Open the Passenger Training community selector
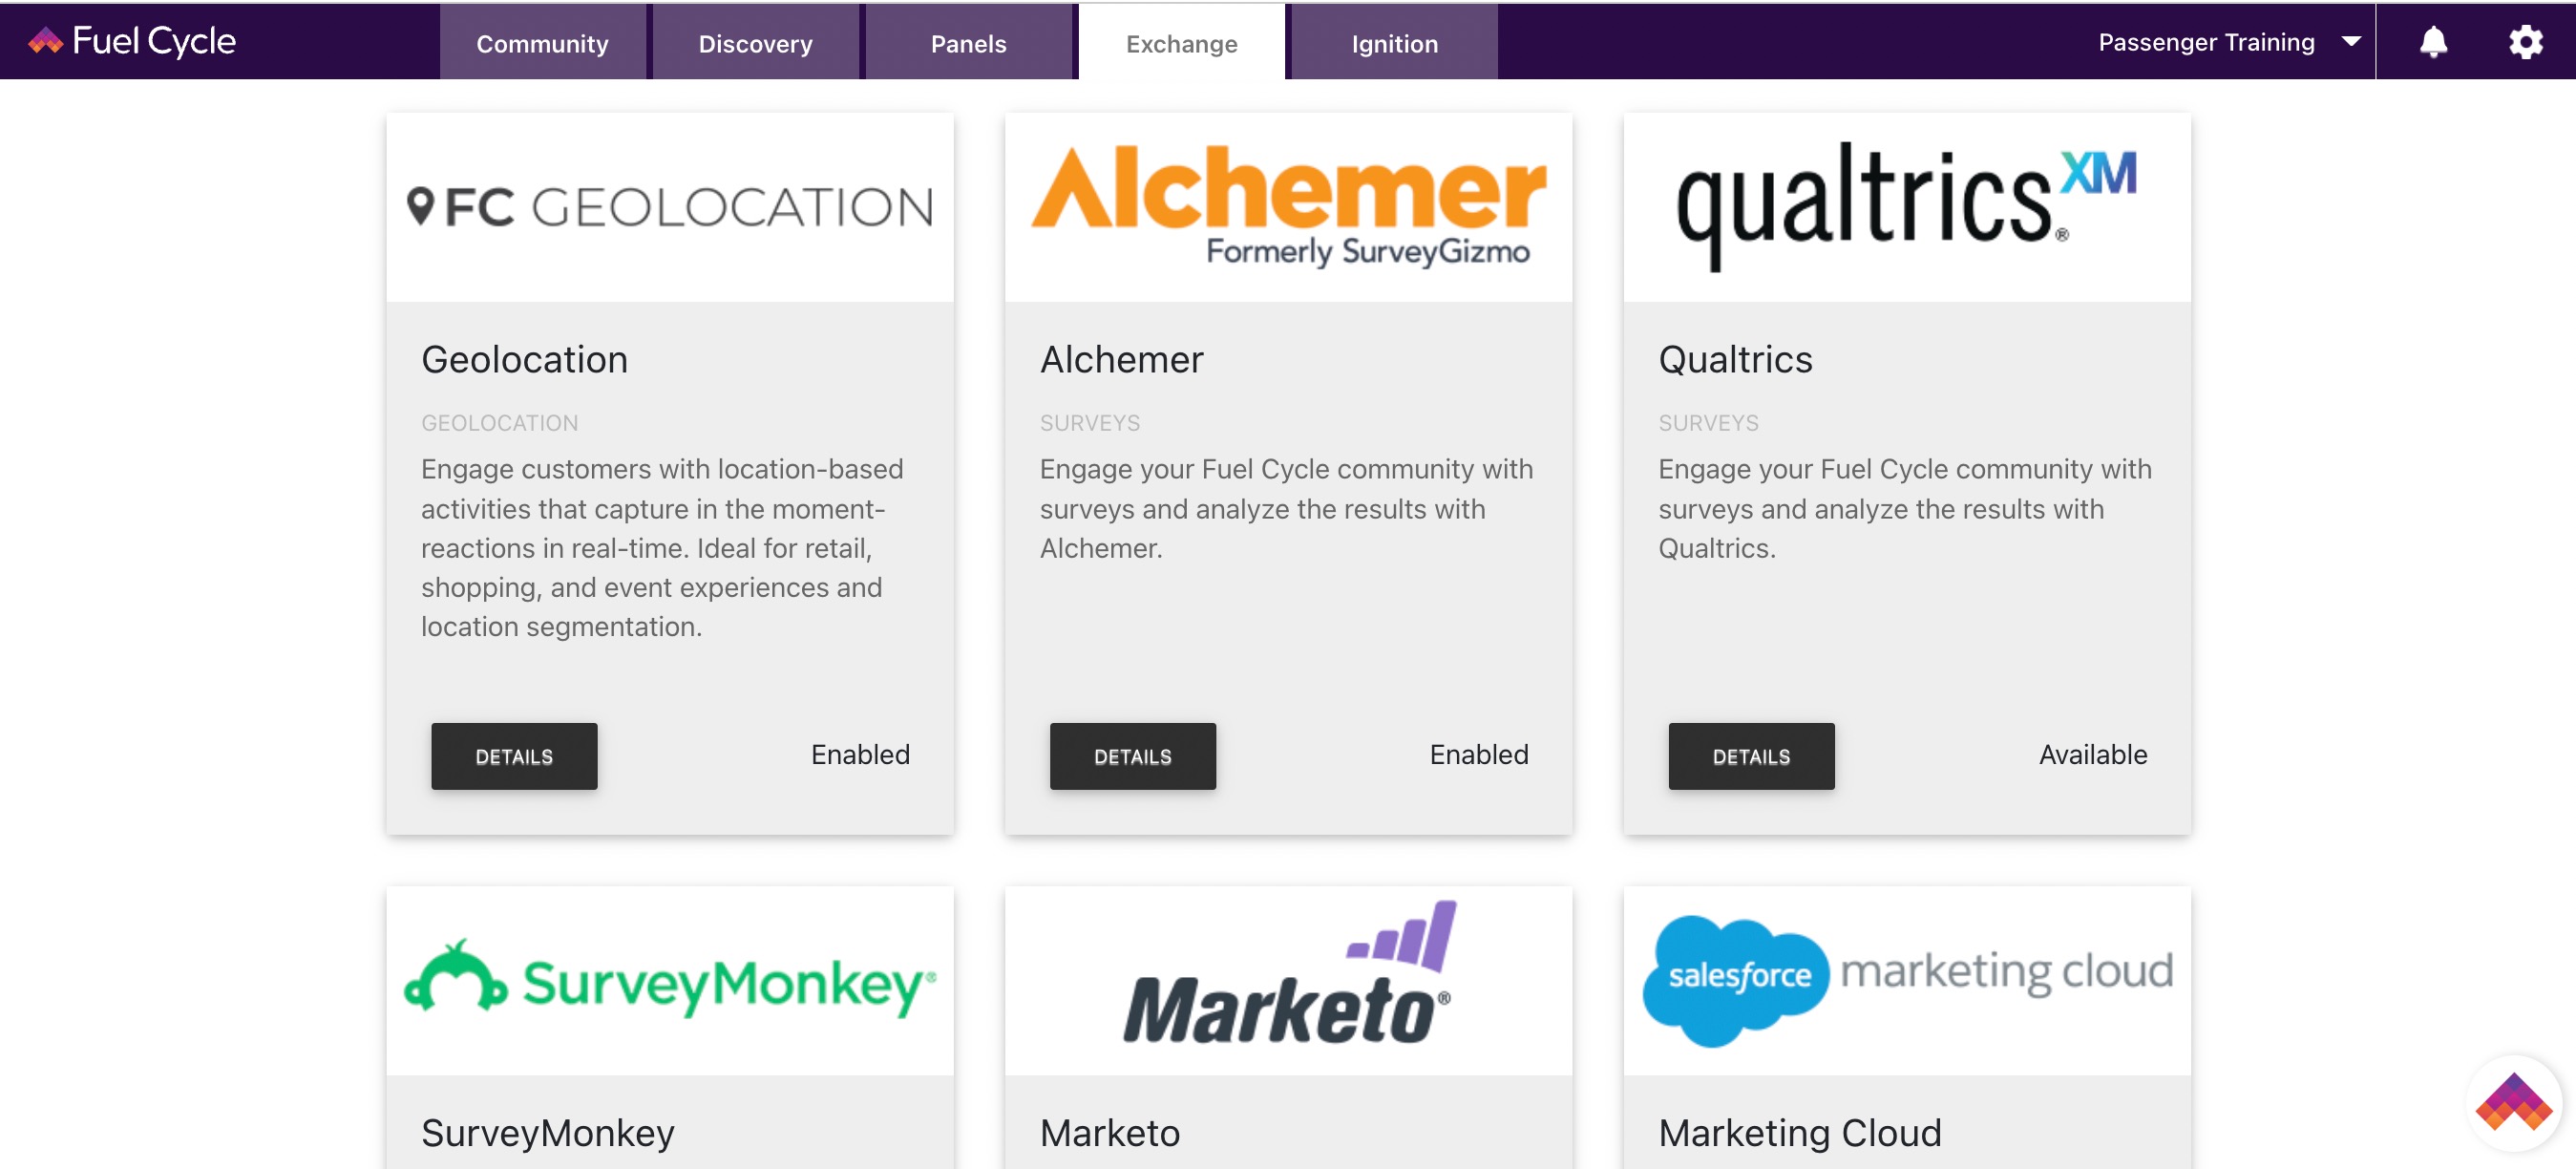Image resolution: width=2576 pixels, height=1169 pixels. pyautogui.click(x=2229, y=42)
